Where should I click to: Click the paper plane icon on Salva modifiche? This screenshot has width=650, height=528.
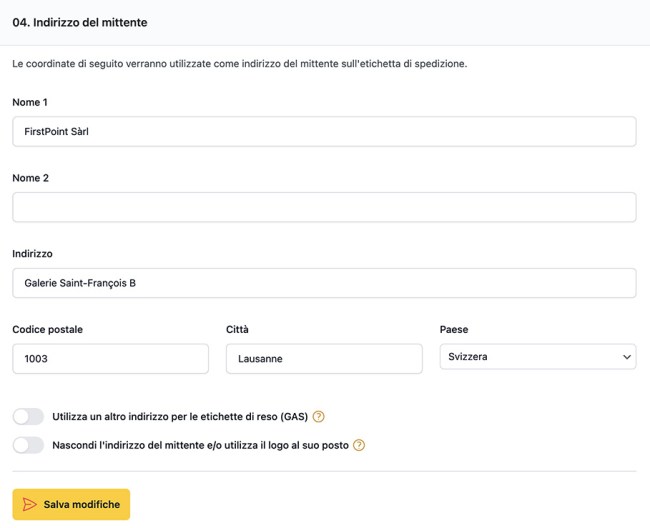pos(30,505)
